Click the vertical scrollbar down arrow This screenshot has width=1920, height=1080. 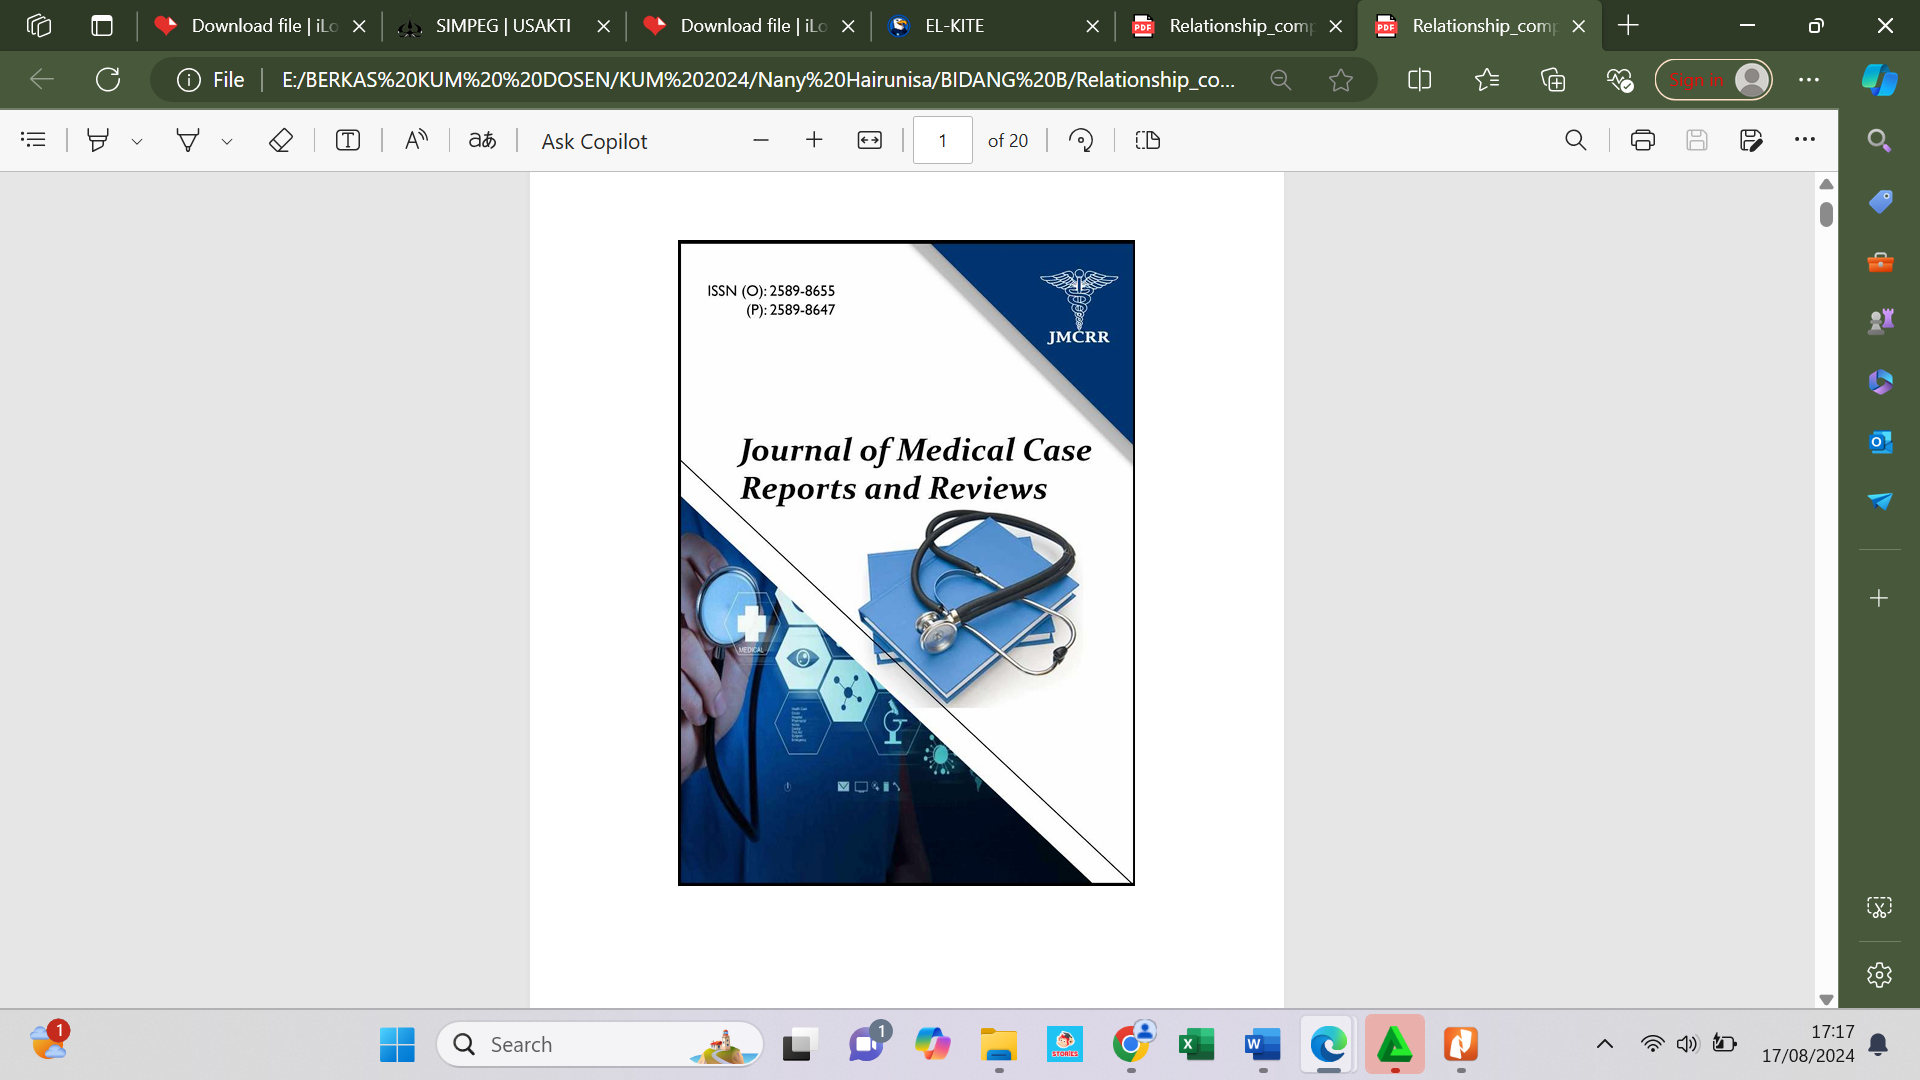1826,999
